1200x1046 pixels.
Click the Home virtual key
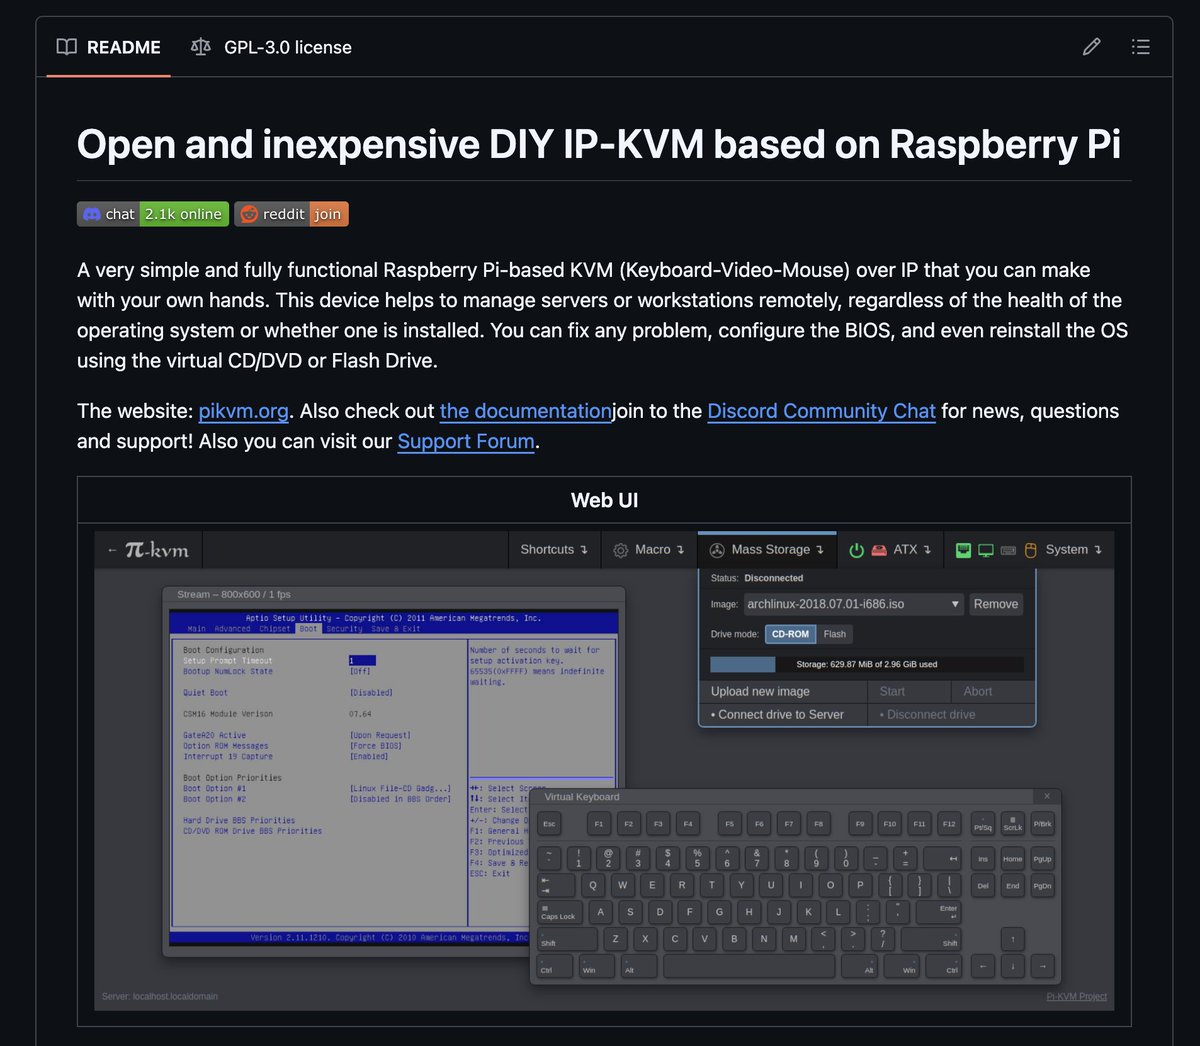(x=1013, y=858)
